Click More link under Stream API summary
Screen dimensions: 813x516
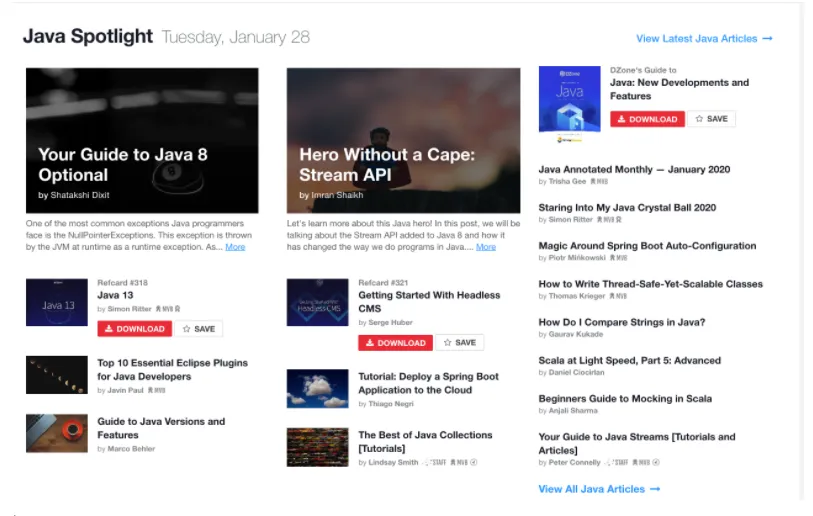click(486, 247)
